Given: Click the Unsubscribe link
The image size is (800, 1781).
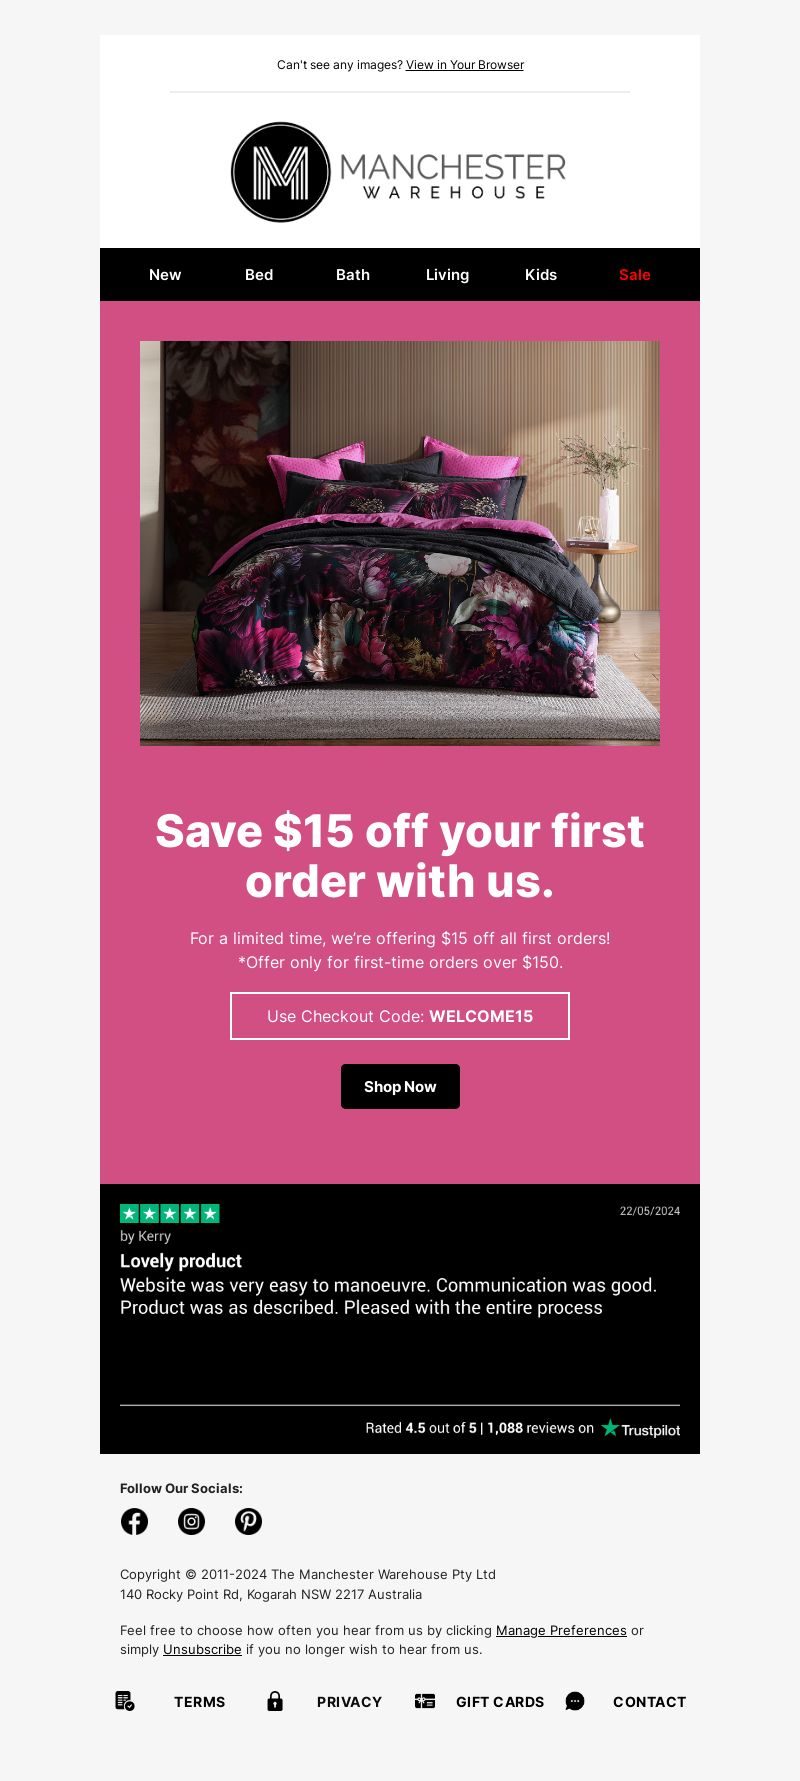Looking at the screenshot, I should 202,1649.
